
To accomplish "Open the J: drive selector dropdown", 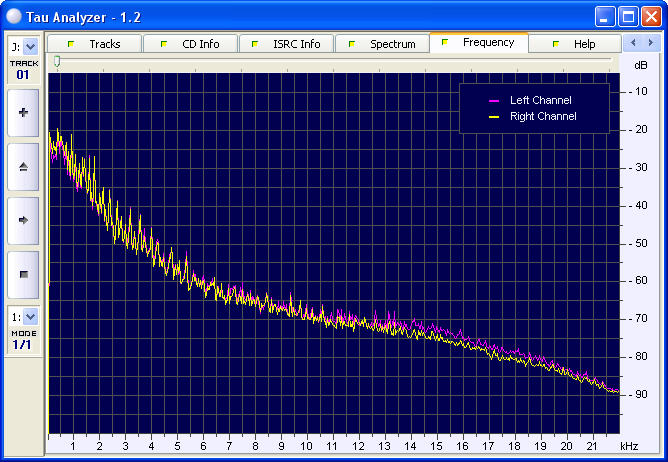I will click(x=29, y=46).
